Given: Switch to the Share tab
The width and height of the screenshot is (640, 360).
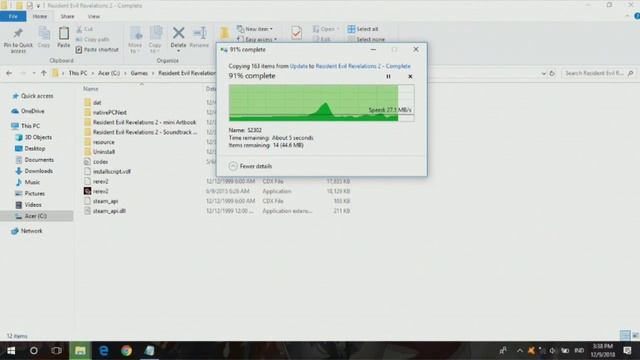Looking at the screenshot, I should tap(67, 16).
